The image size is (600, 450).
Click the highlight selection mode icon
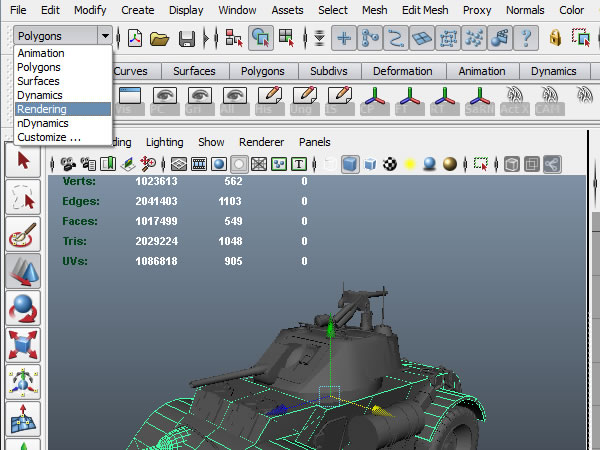[581, 38]
